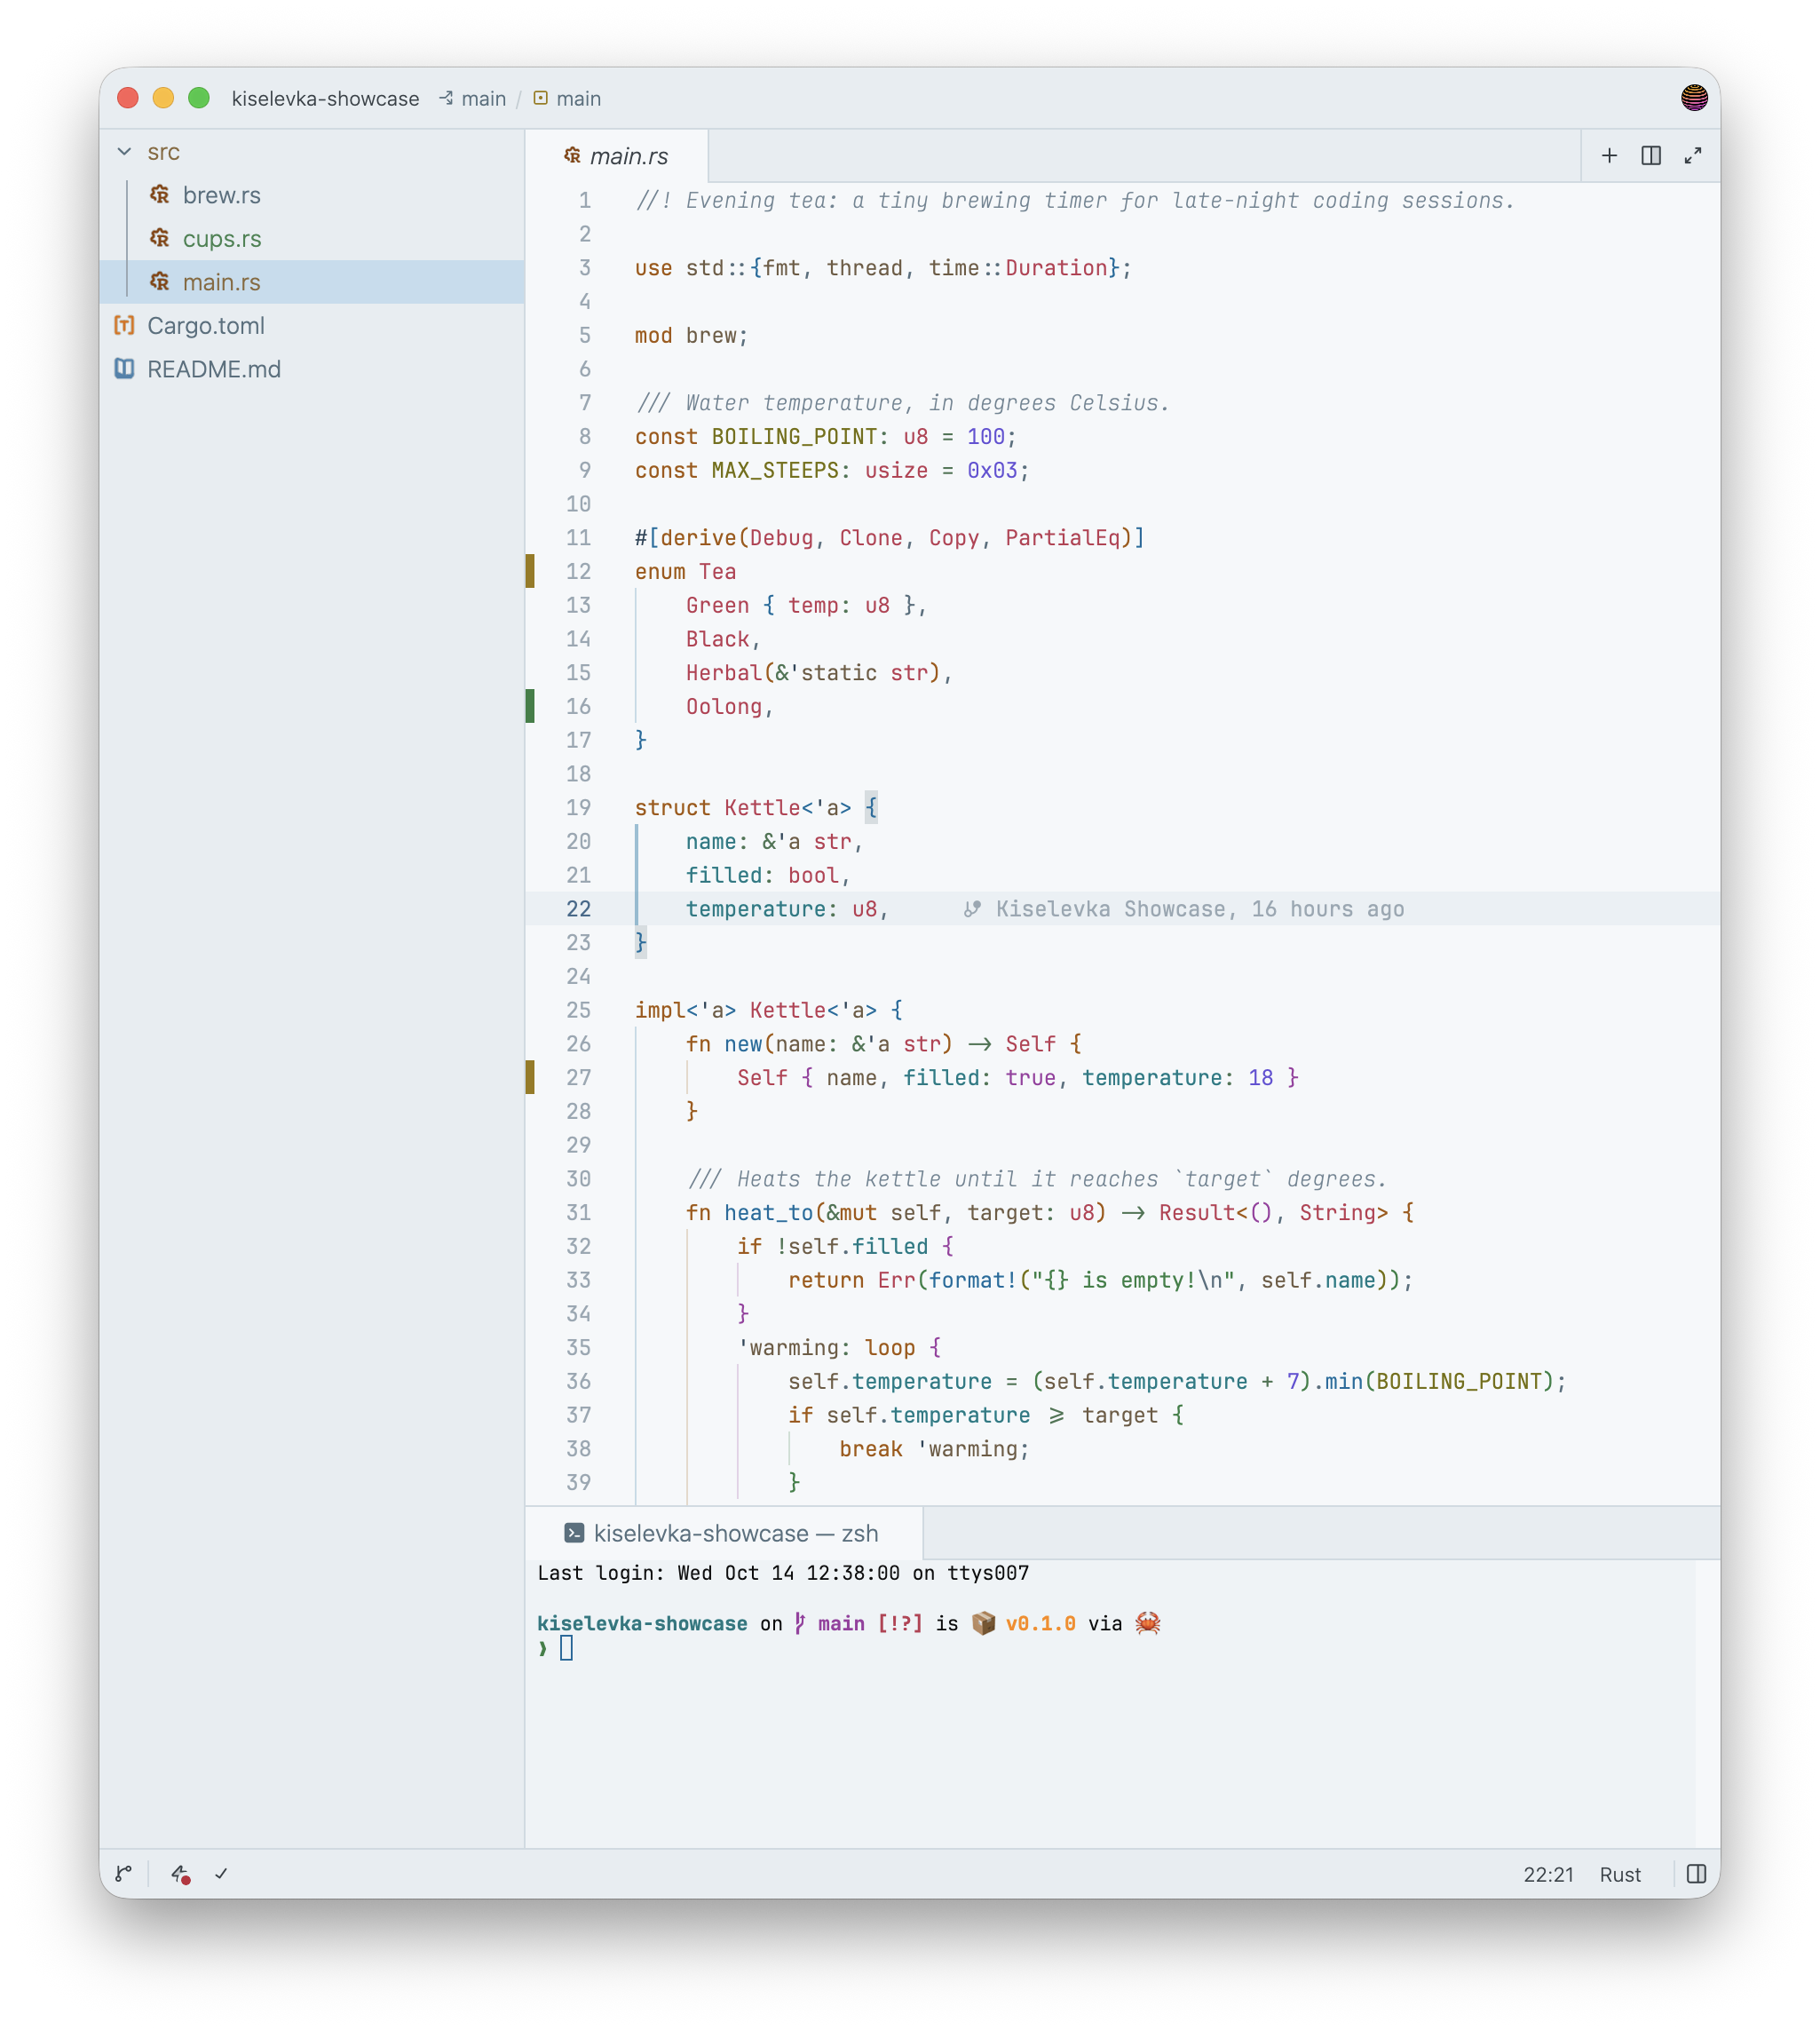
Task: Toggle the right dock panel icon
Action: 1696,1874
